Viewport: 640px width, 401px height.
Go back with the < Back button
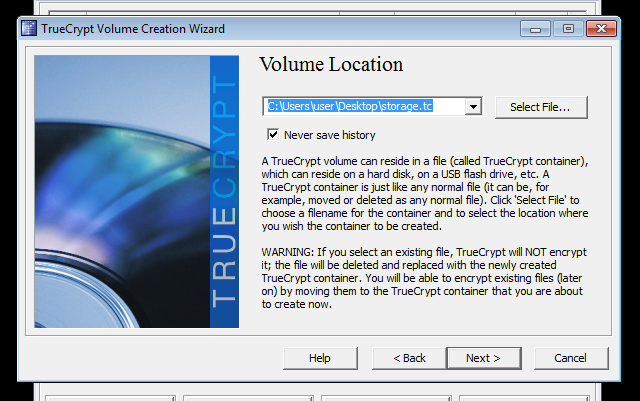[409, 358]
